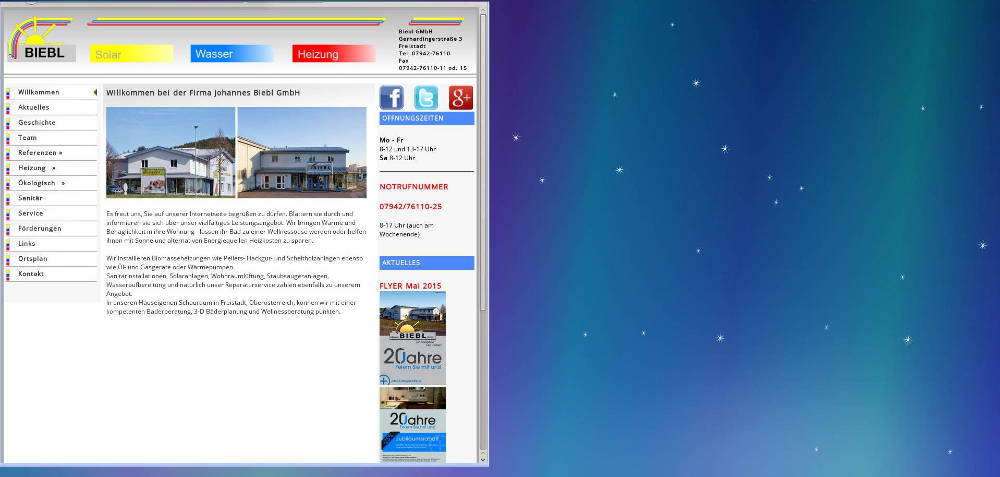Click the emergency number 07942/76110-25
This screenshot has width=1000, height=477.
click(410, 207)
